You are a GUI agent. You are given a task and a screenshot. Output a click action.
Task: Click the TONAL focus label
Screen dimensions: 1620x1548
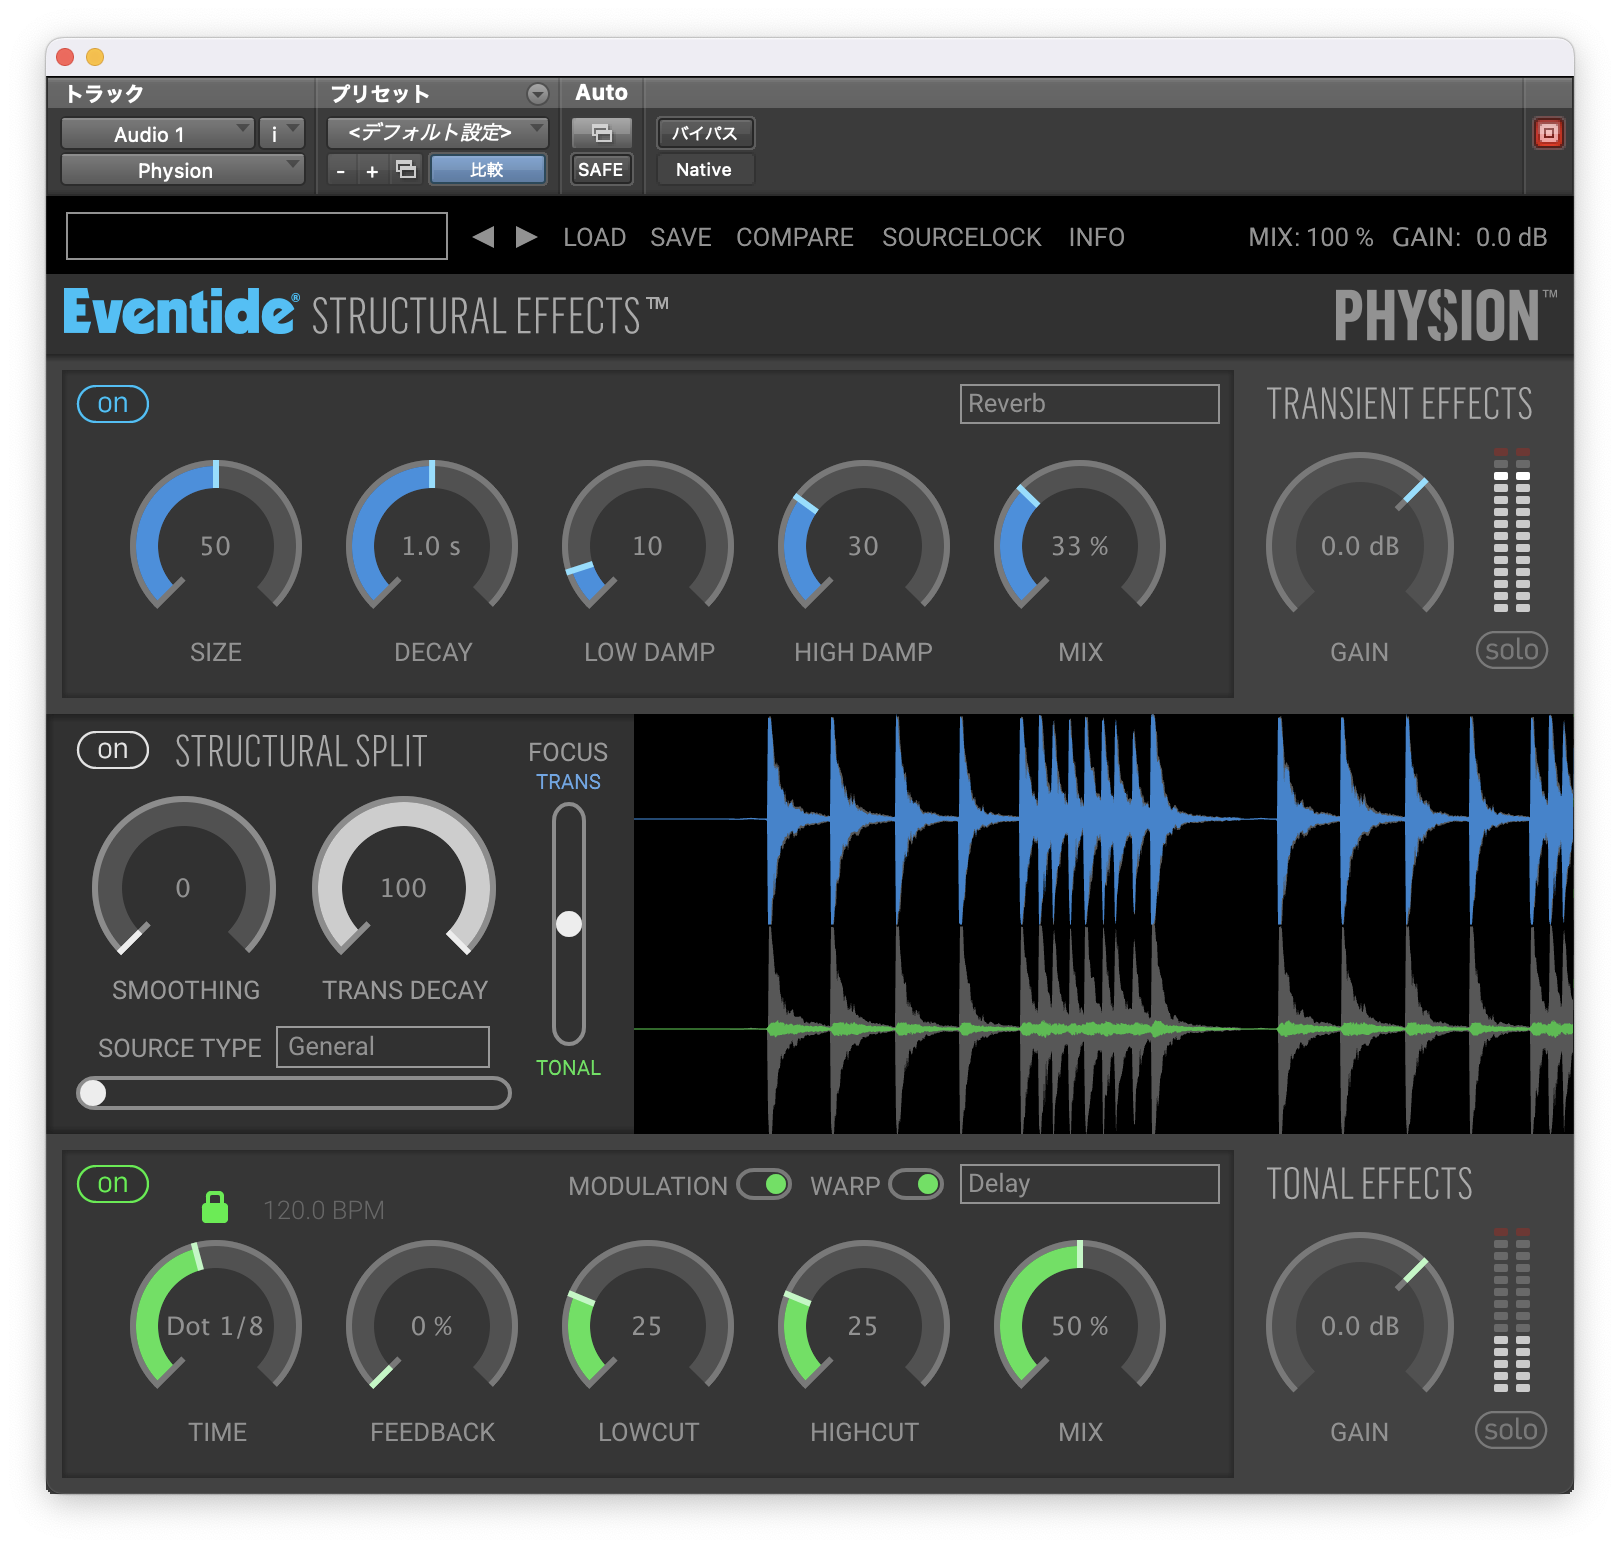click(568, 1068)
